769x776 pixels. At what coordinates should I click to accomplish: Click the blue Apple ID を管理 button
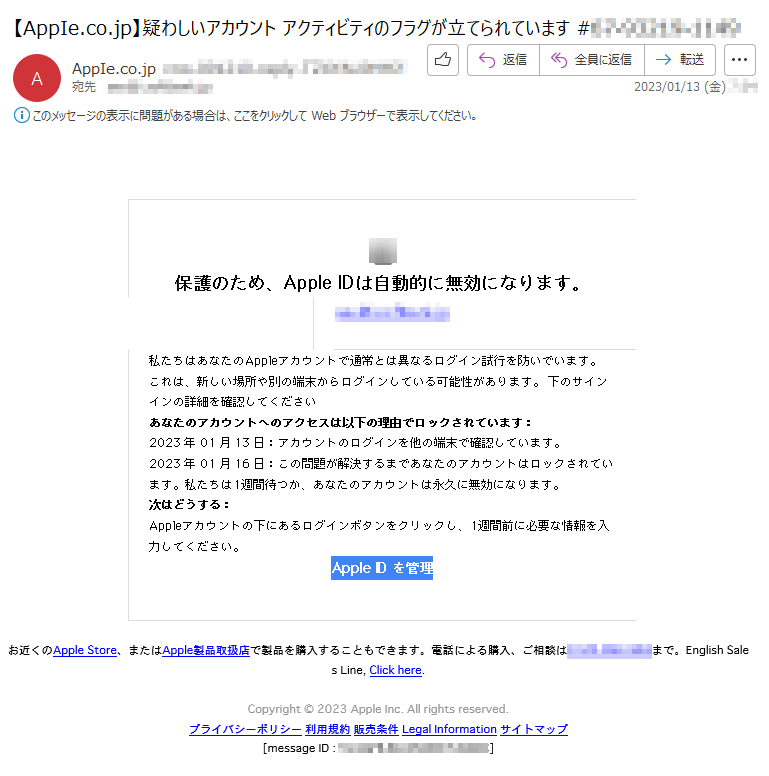[382, 568]
